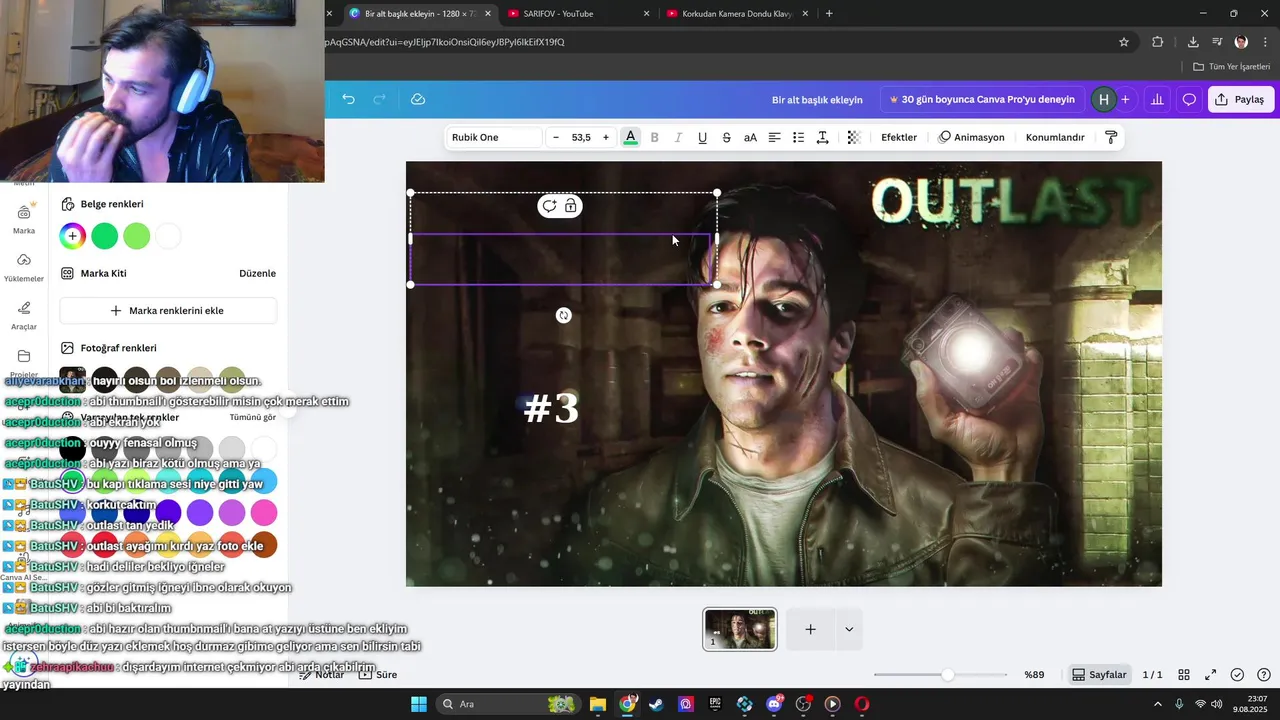Open the Marka sidebar tab
1280x720 pixels.
(24, 220)
